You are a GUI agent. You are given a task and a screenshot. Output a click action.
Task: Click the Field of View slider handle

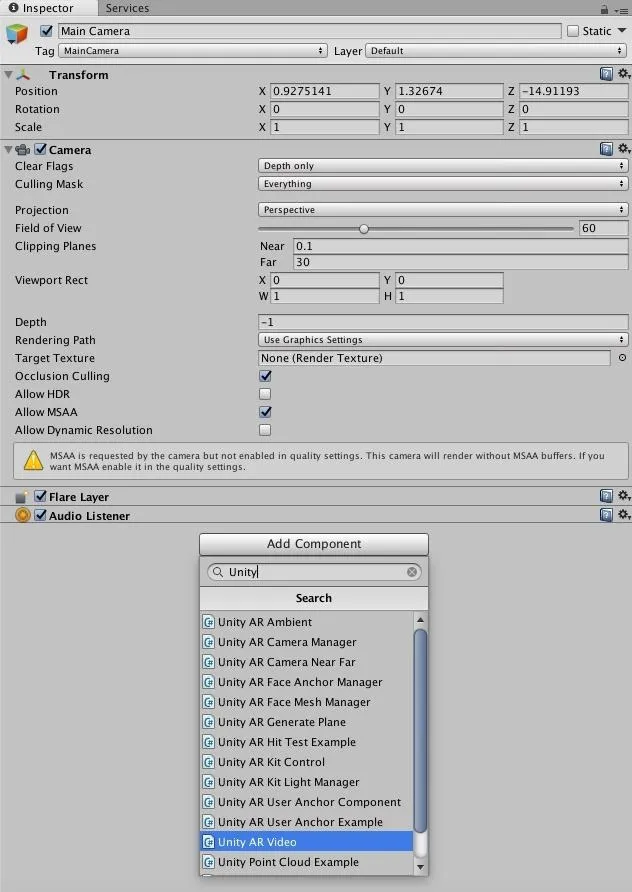coord(364,229)
